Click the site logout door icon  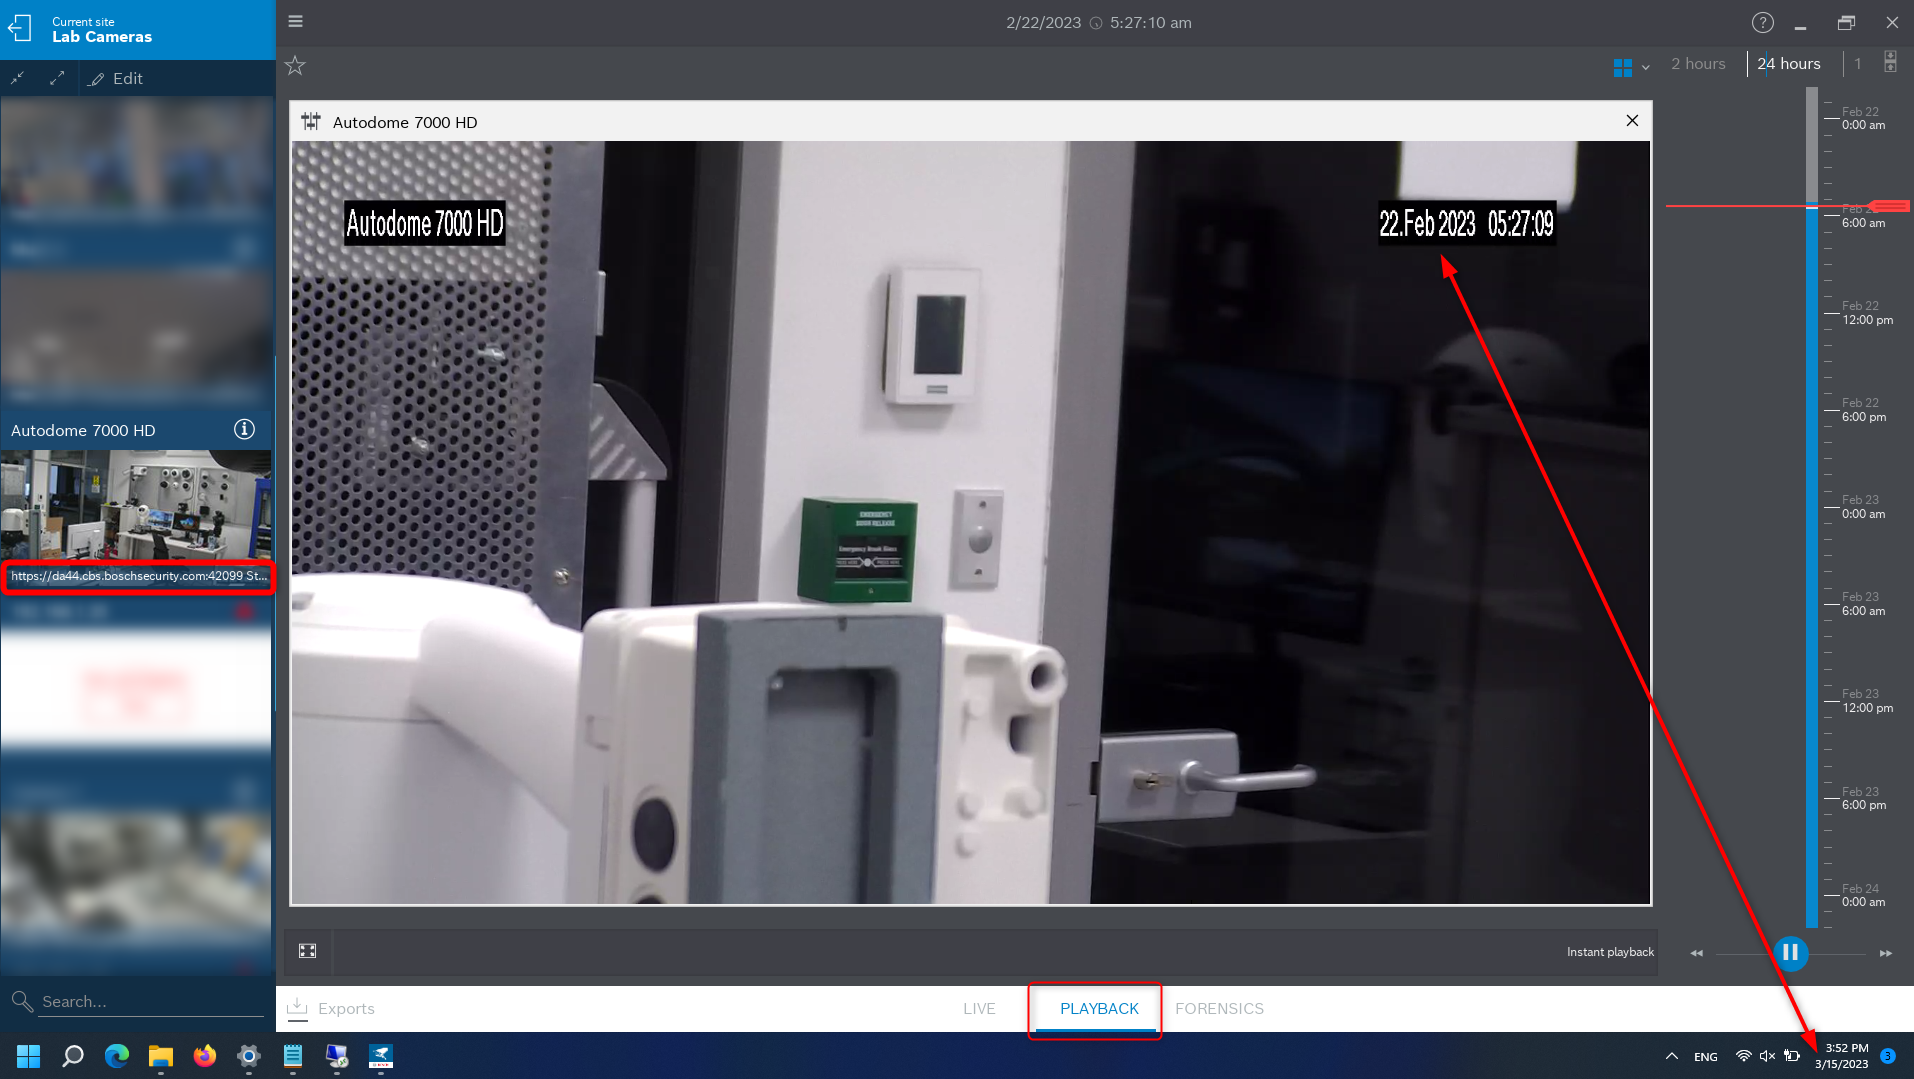pos(21,28)
